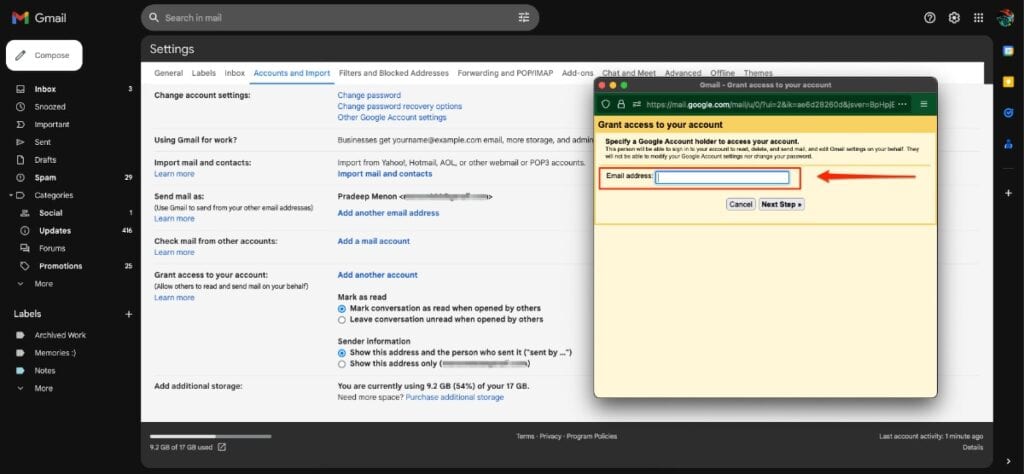Open Other Google Account settings link

[x=392, y=118]
